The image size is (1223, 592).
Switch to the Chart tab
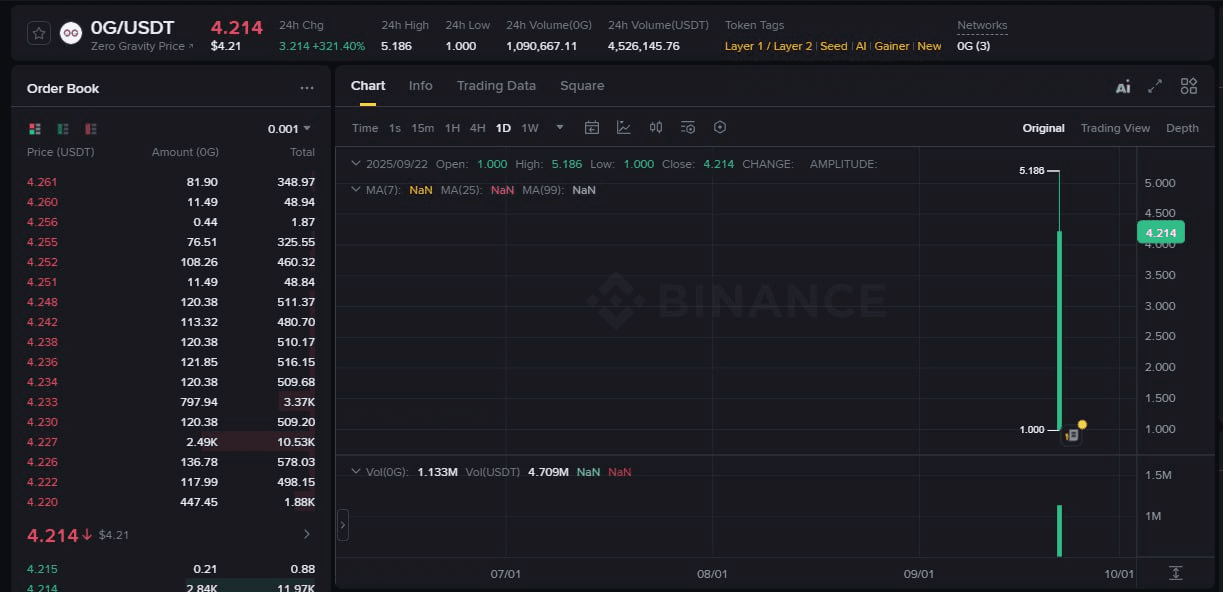(x=368, y=86)
